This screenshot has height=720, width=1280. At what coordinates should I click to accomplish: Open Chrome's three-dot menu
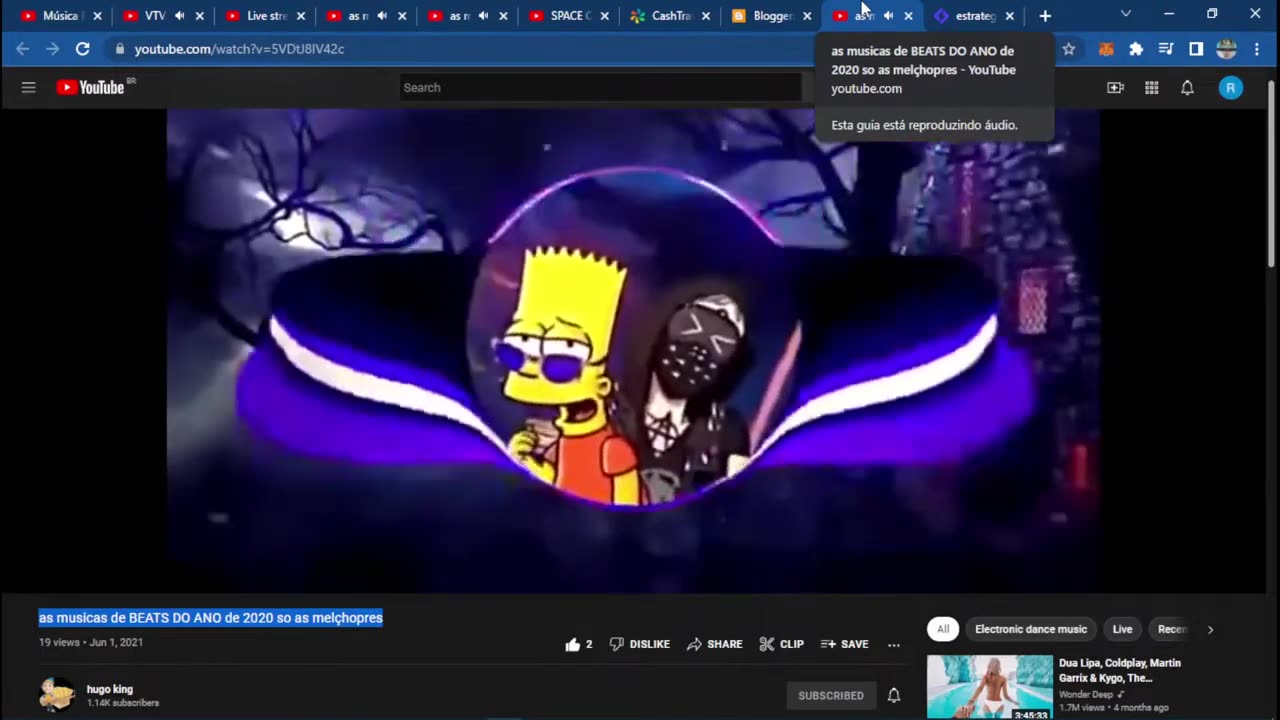coord(1257,48)
